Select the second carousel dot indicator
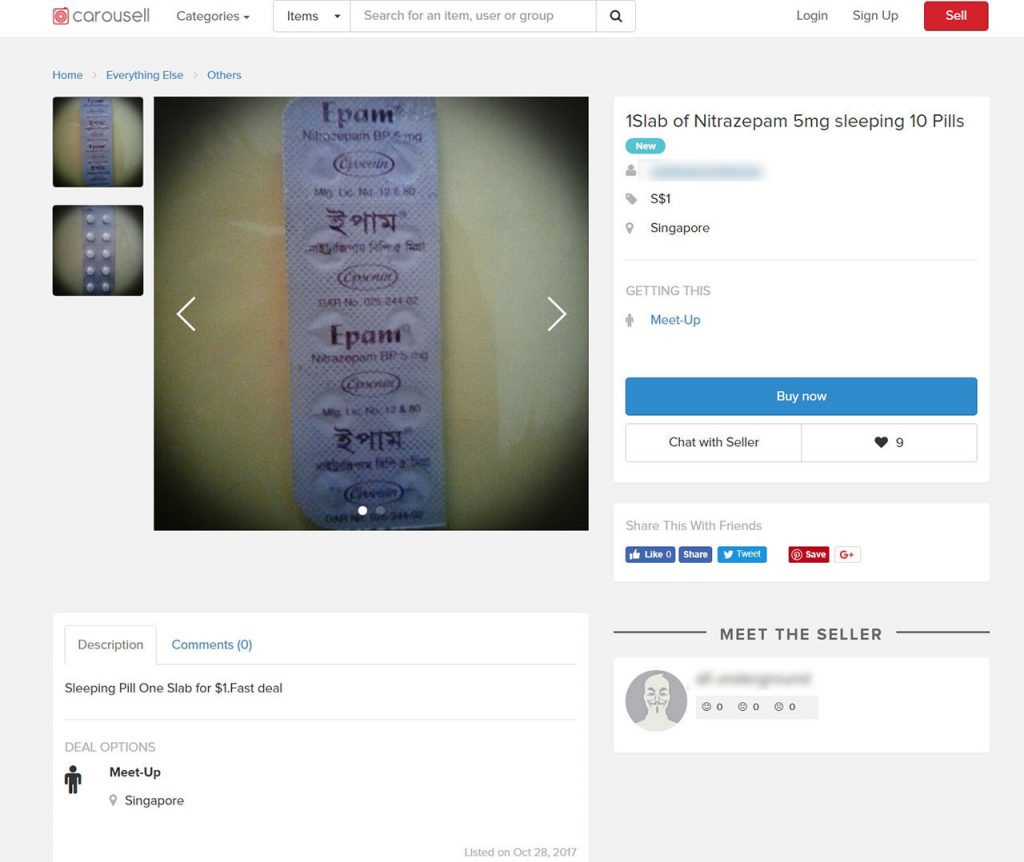 (x=380, y=511)
